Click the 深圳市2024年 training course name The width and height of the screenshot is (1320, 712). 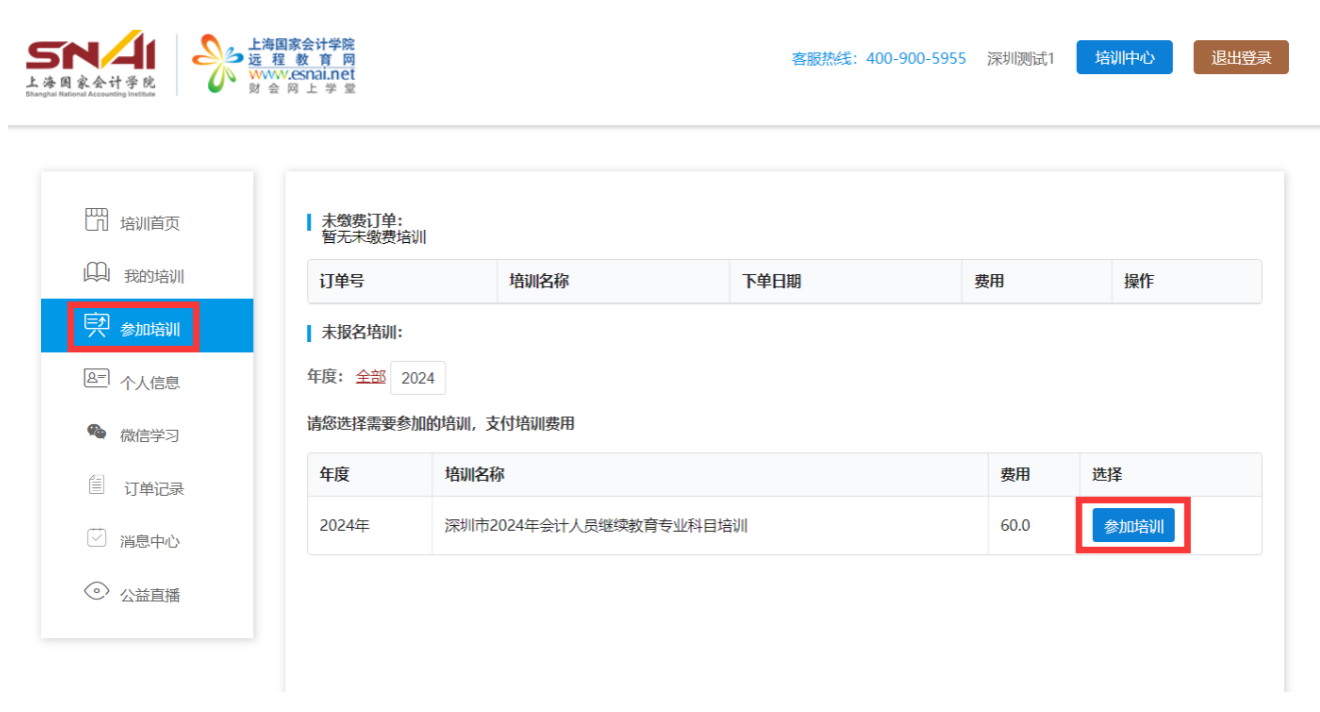coord(596,526)
